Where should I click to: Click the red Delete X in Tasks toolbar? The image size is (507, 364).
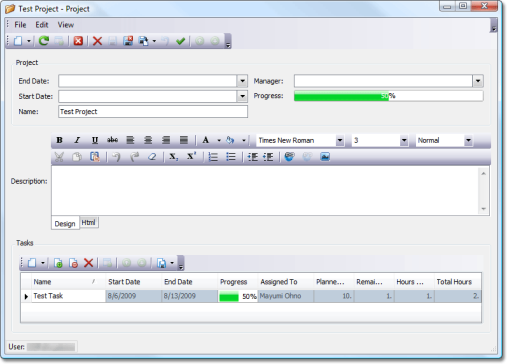pyautogui.click(x=88, y=263)
